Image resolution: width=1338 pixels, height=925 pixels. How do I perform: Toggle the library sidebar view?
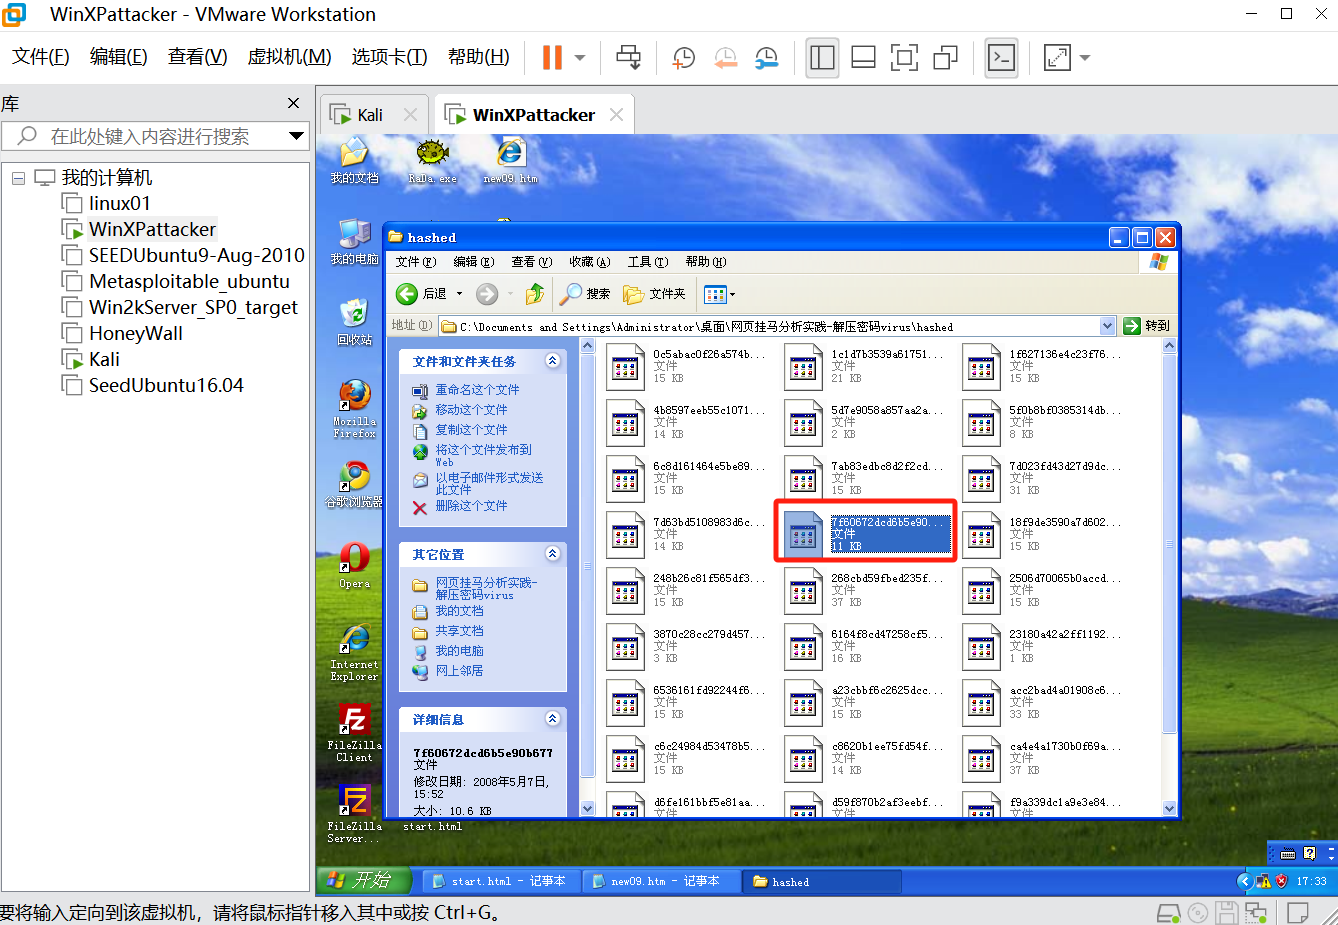[822, 57]
